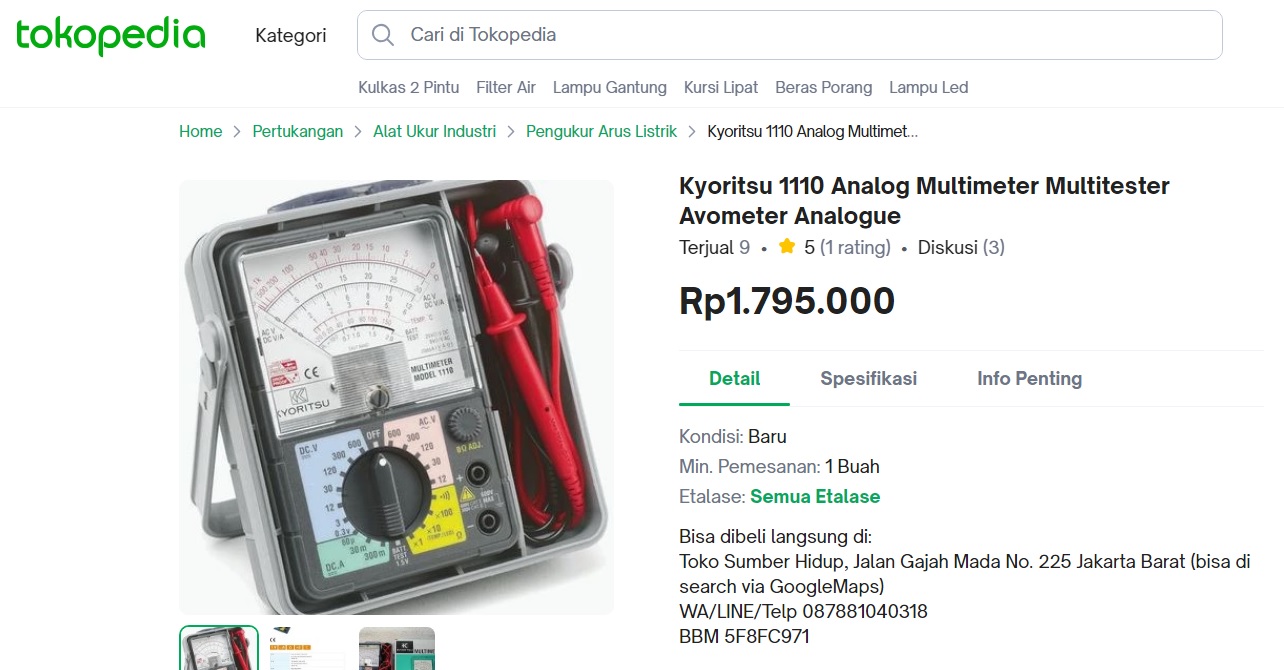Open Pertukangan breadcrumb category
The height and width of the screenshot is (670, 1284).
coord(298,131)
